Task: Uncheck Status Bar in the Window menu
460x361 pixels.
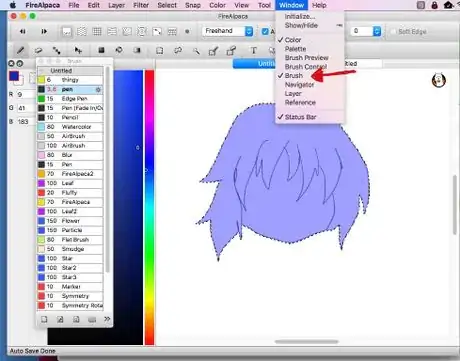Action: (300, 117)
